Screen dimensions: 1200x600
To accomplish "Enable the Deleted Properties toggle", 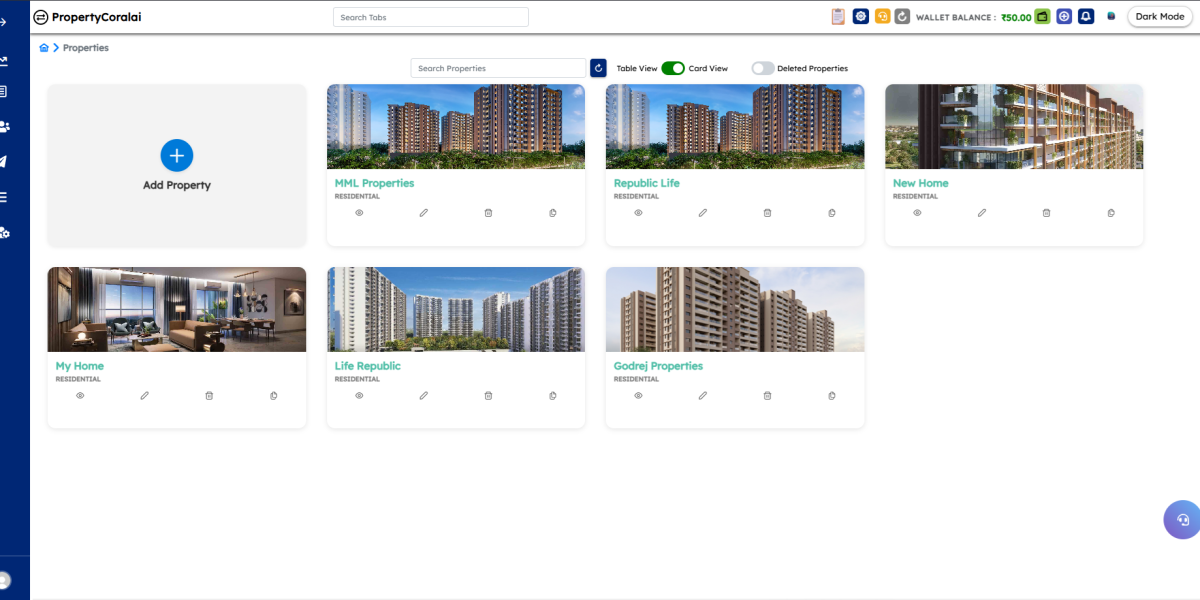I will (x=763, y=68).
